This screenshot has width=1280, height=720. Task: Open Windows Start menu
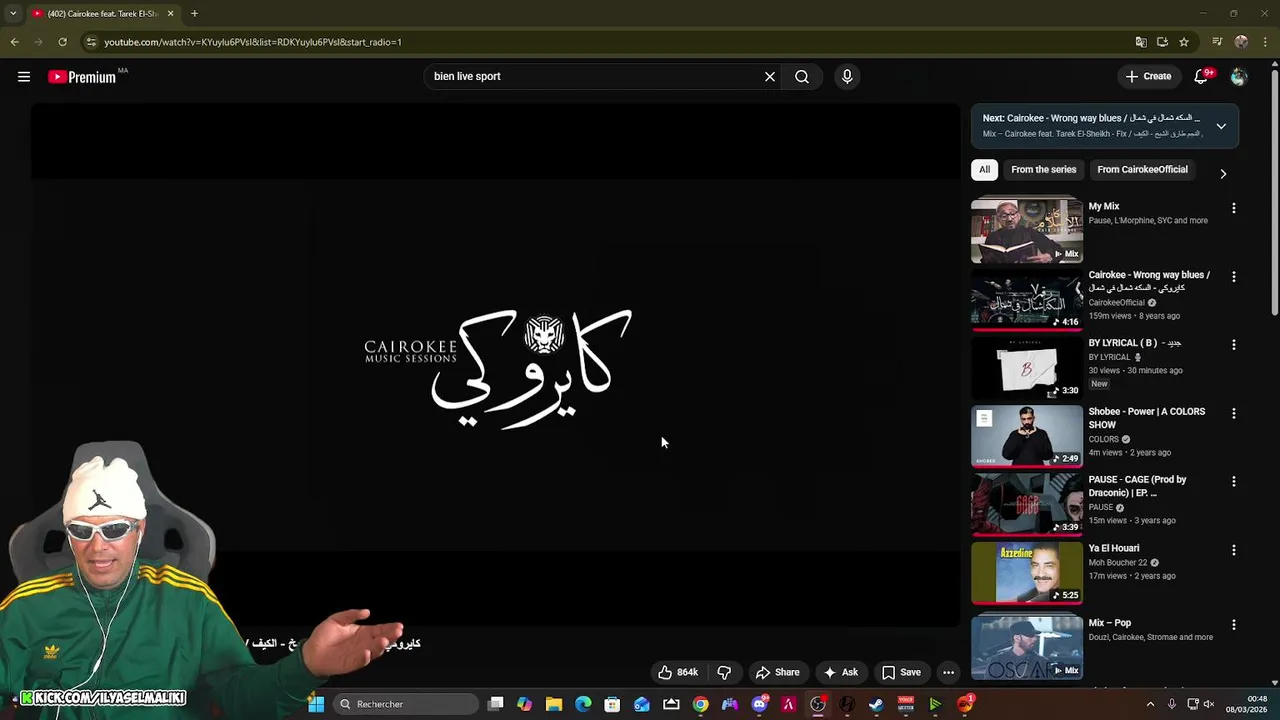click(316, 704)
